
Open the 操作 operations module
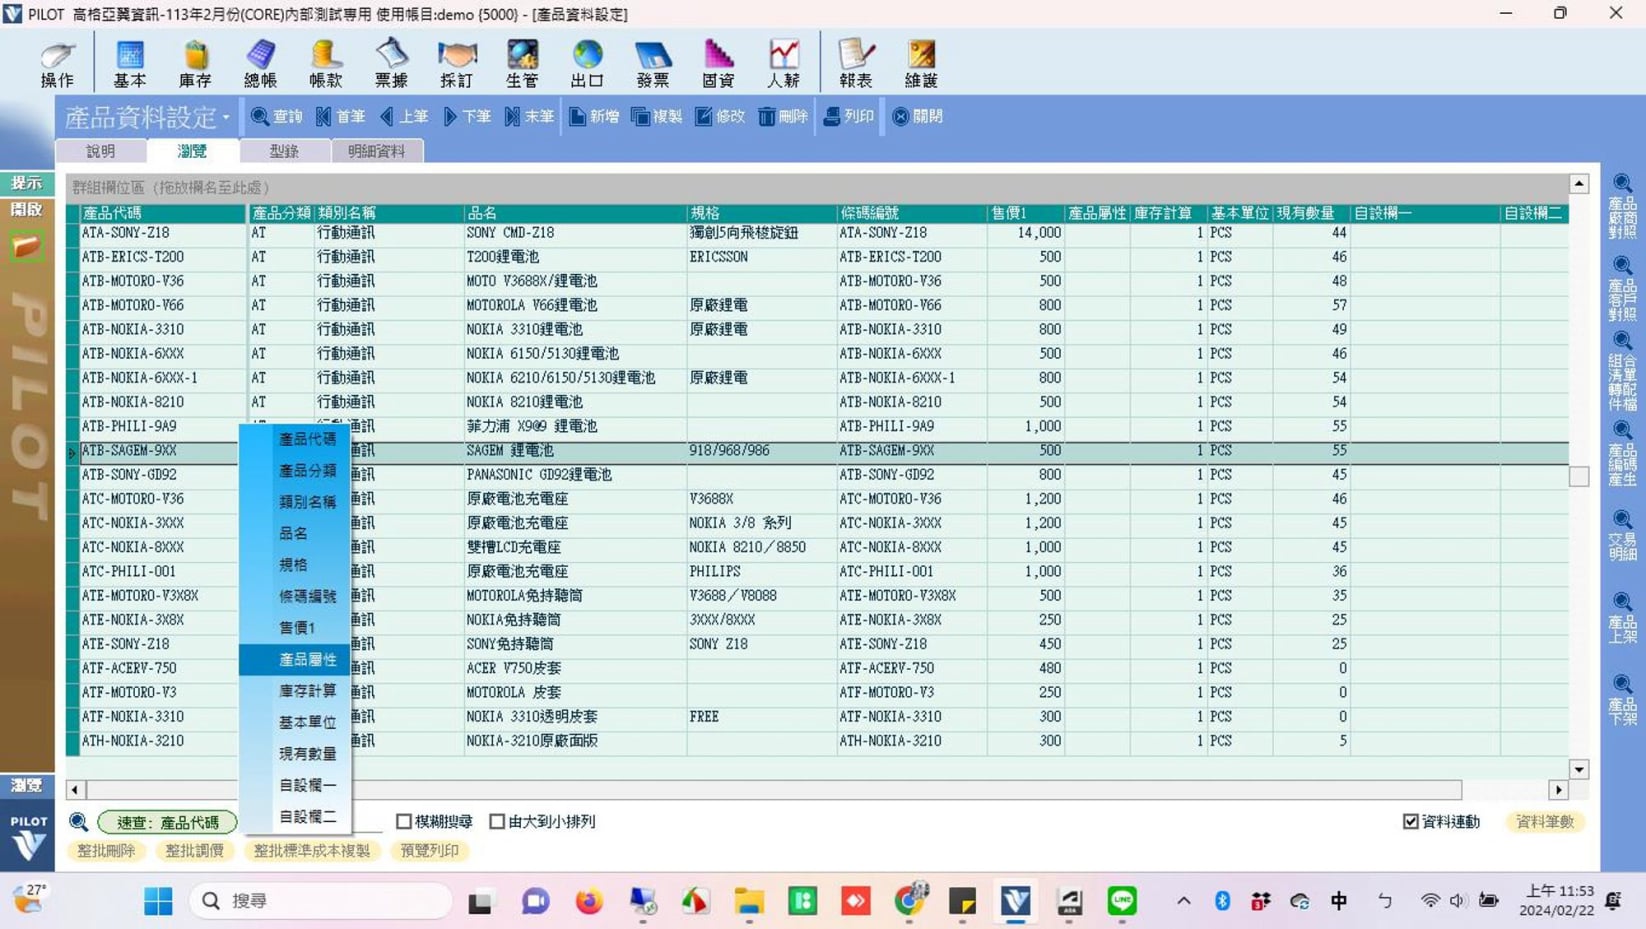point(57,64)
